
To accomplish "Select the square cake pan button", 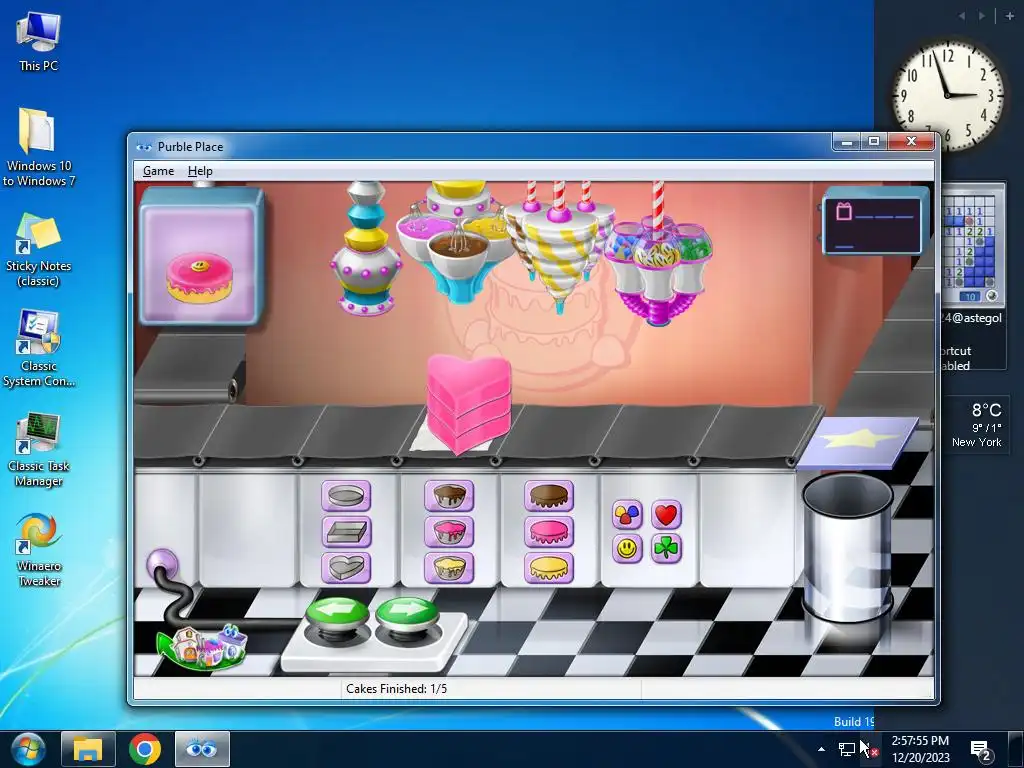I will (x=346, y=532).
